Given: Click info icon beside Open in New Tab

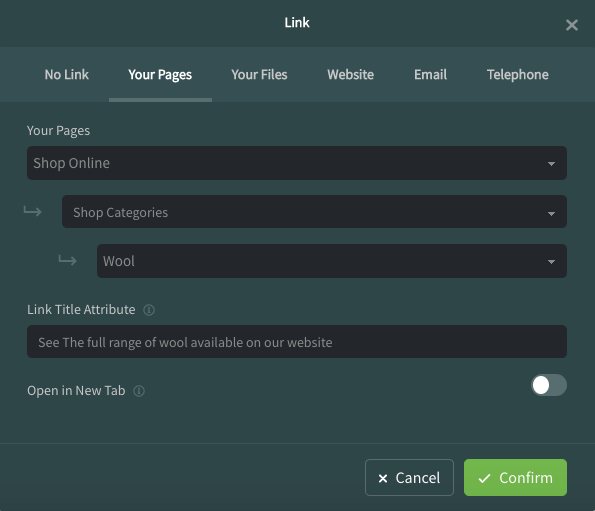Looking at the screenshot, I should click(x=139, y=391).
